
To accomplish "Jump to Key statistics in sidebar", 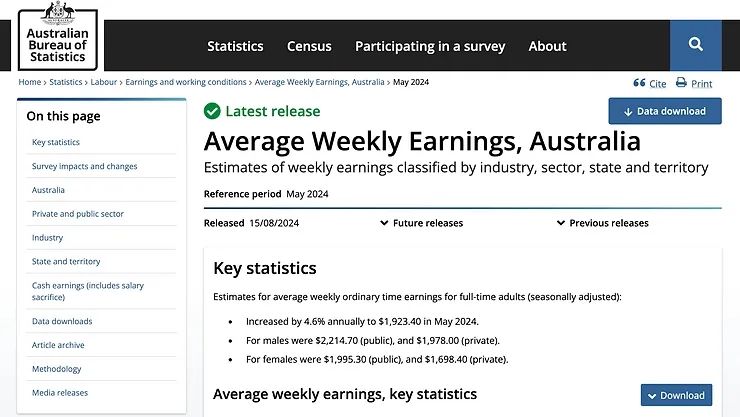I will coord(55,143).
